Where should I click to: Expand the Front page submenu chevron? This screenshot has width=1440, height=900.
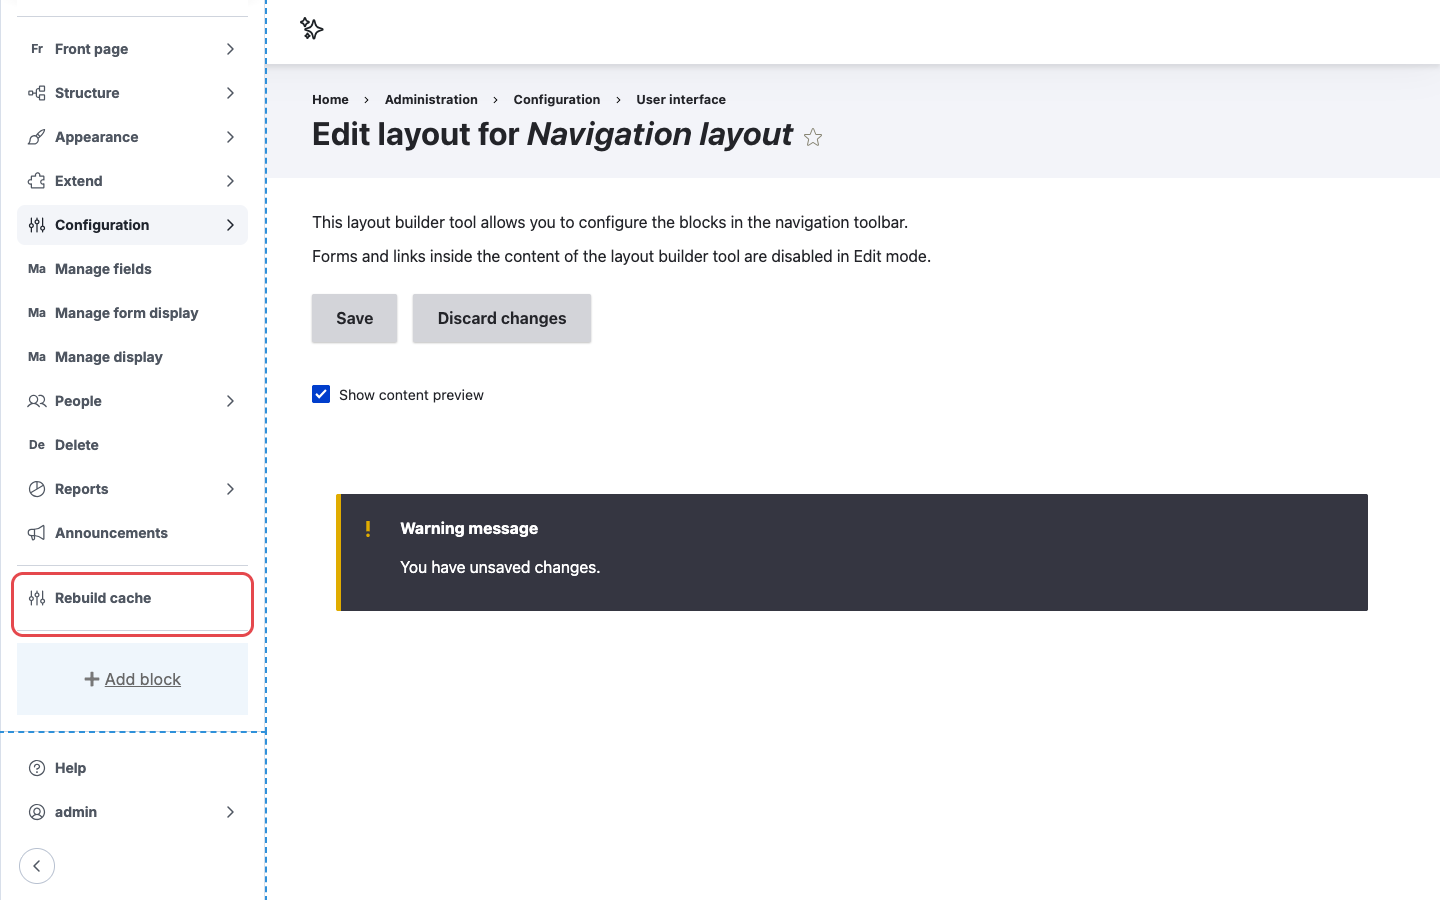point(230,49)
